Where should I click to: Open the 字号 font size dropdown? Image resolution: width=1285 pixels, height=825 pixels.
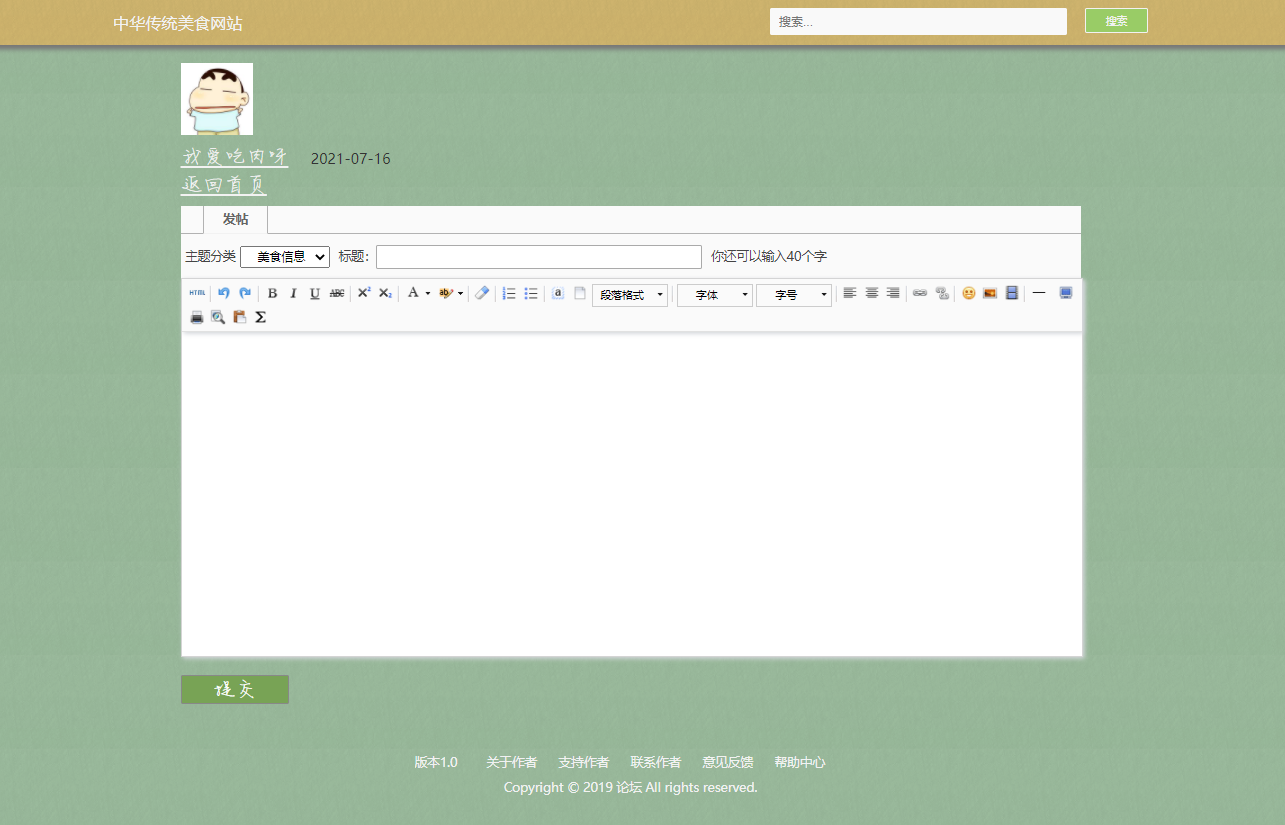(x=794, y=295)
